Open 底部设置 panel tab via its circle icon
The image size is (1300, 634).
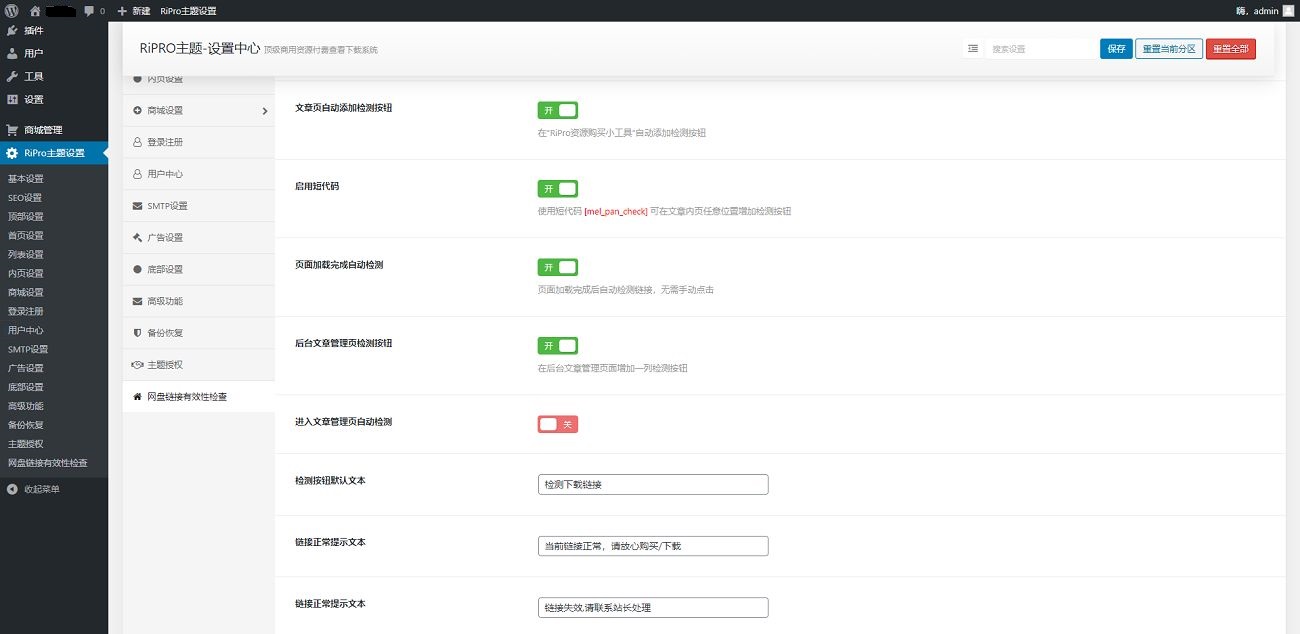pos(137,269)
